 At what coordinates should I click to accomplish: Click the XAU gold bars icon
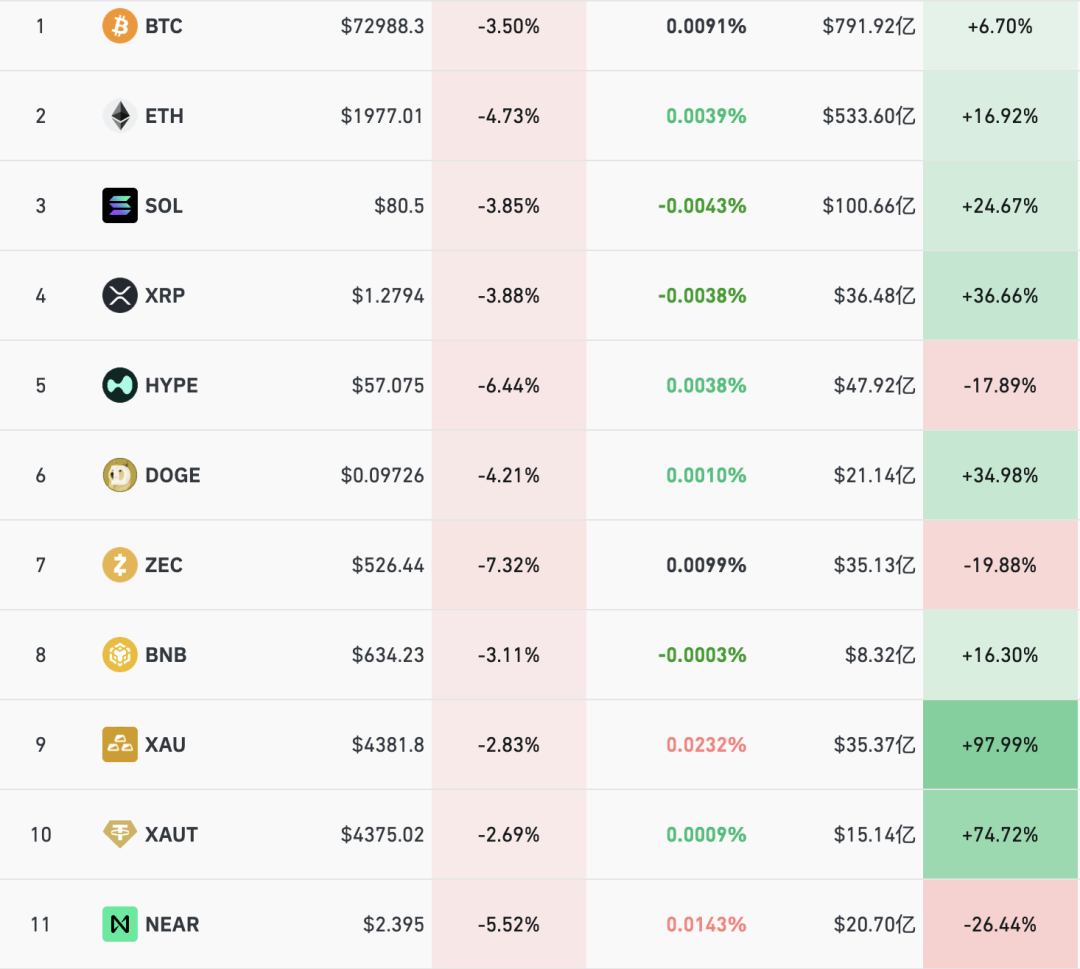(x=120, y=744)
